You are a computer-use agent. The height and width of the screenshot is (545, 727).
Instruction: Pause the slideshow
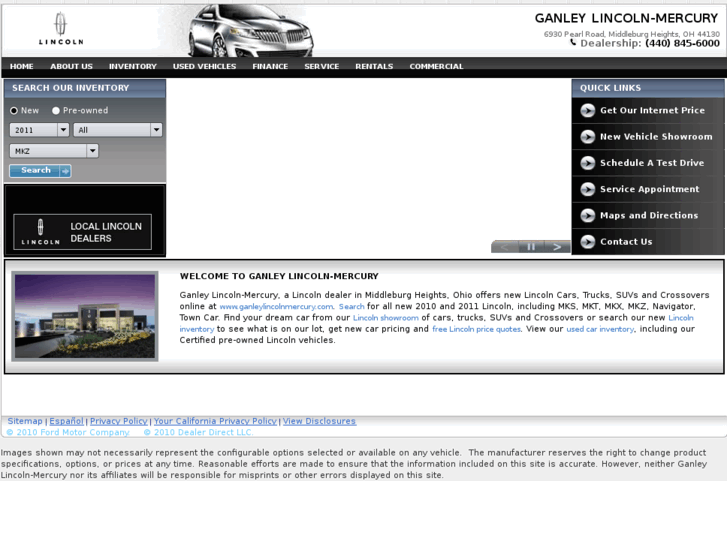531,247
